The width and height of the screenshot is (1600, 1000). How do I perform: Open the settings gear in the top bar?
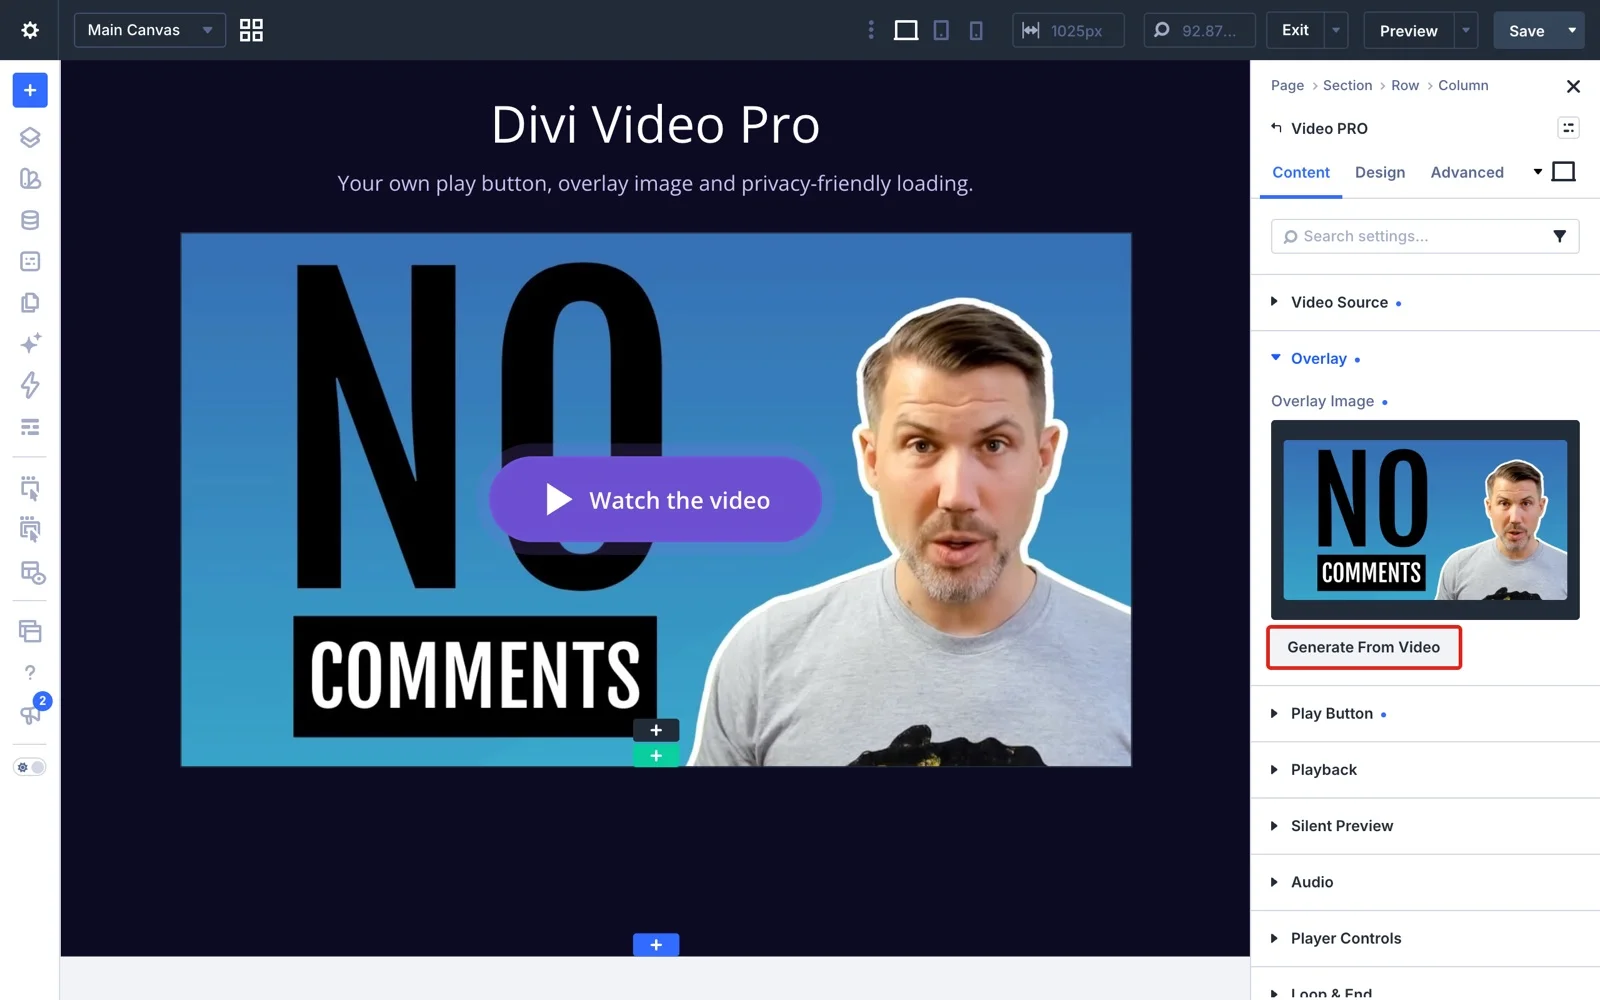30,30
